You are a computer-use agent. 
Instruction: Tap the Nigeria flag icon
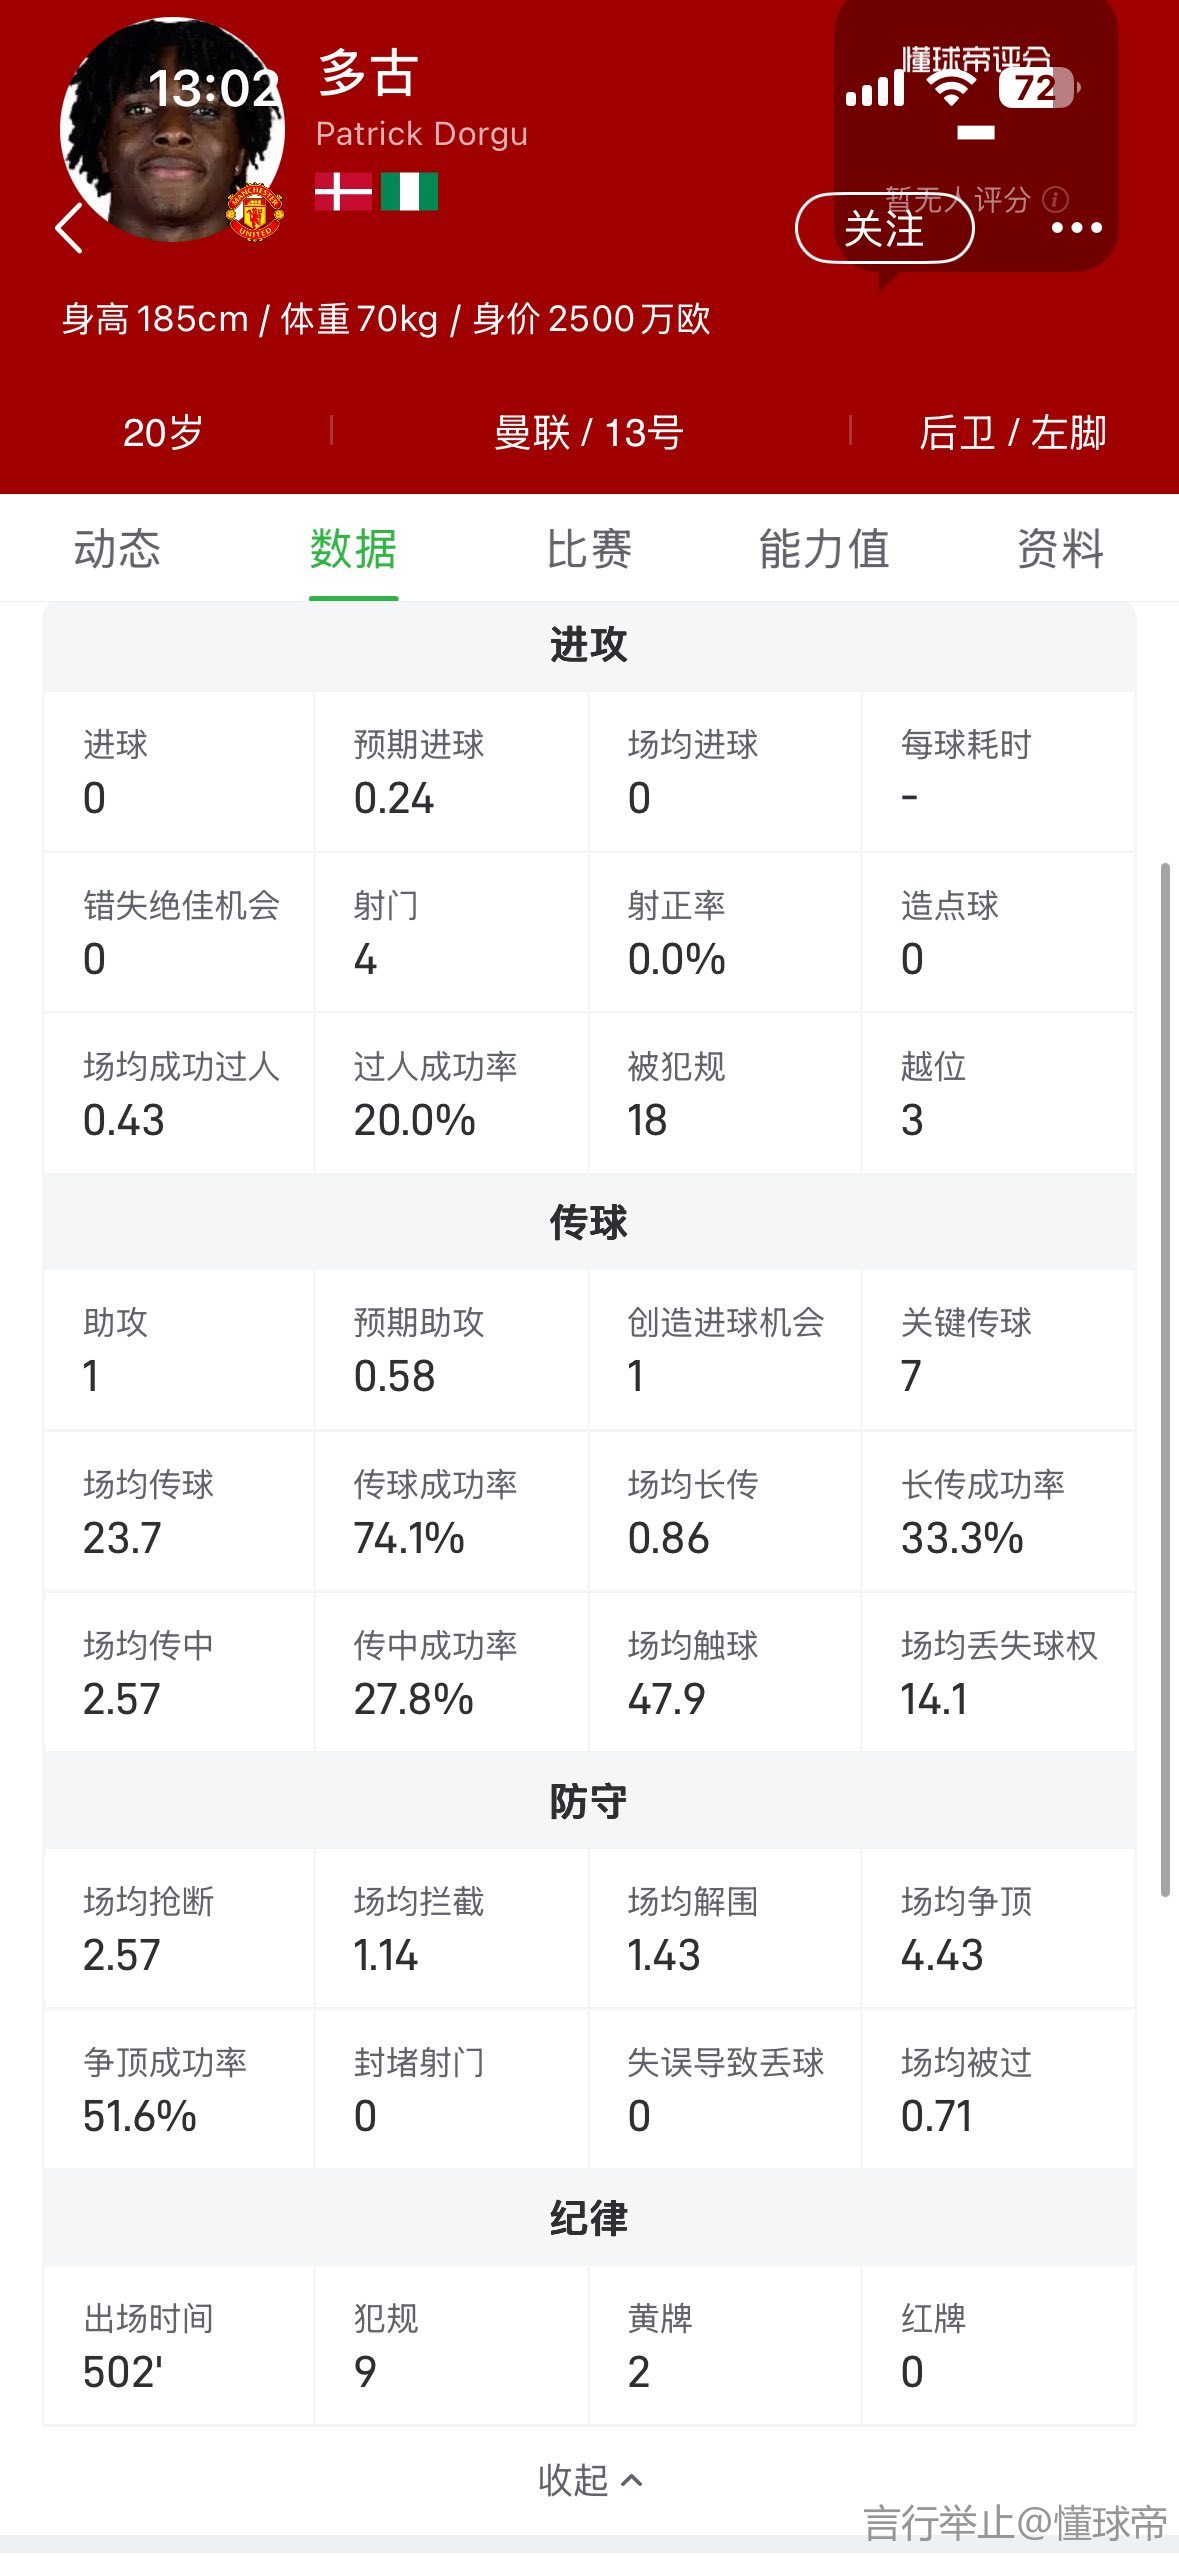pos(409,191)
